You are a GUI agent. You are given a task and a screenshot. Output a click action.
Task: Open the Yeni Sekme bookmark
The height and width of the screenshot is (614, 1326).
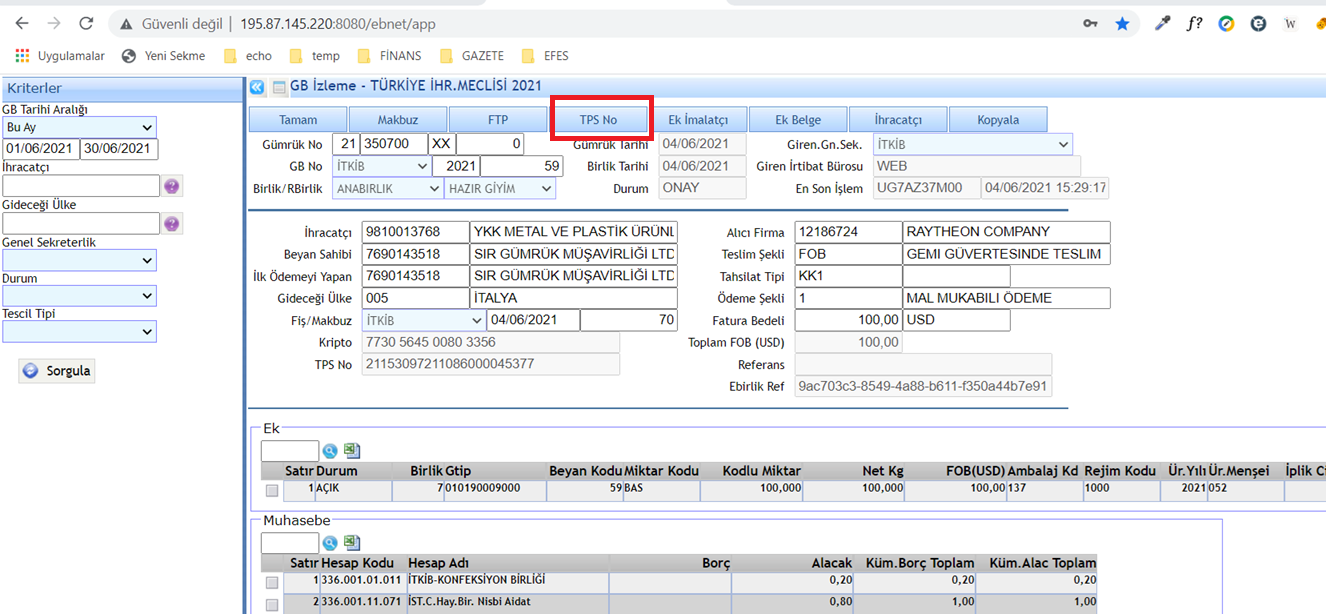coord(164,56)
